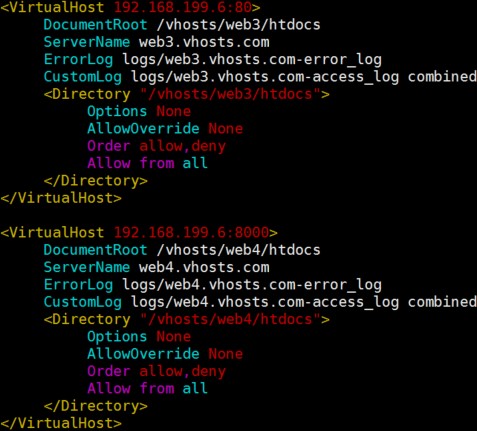Image resolution: width=477 pixels, height=431 pixels.
Task: Click the quoted "/vhosts/web4/htdocs" Directory path
Action: (x=230, y=320)
